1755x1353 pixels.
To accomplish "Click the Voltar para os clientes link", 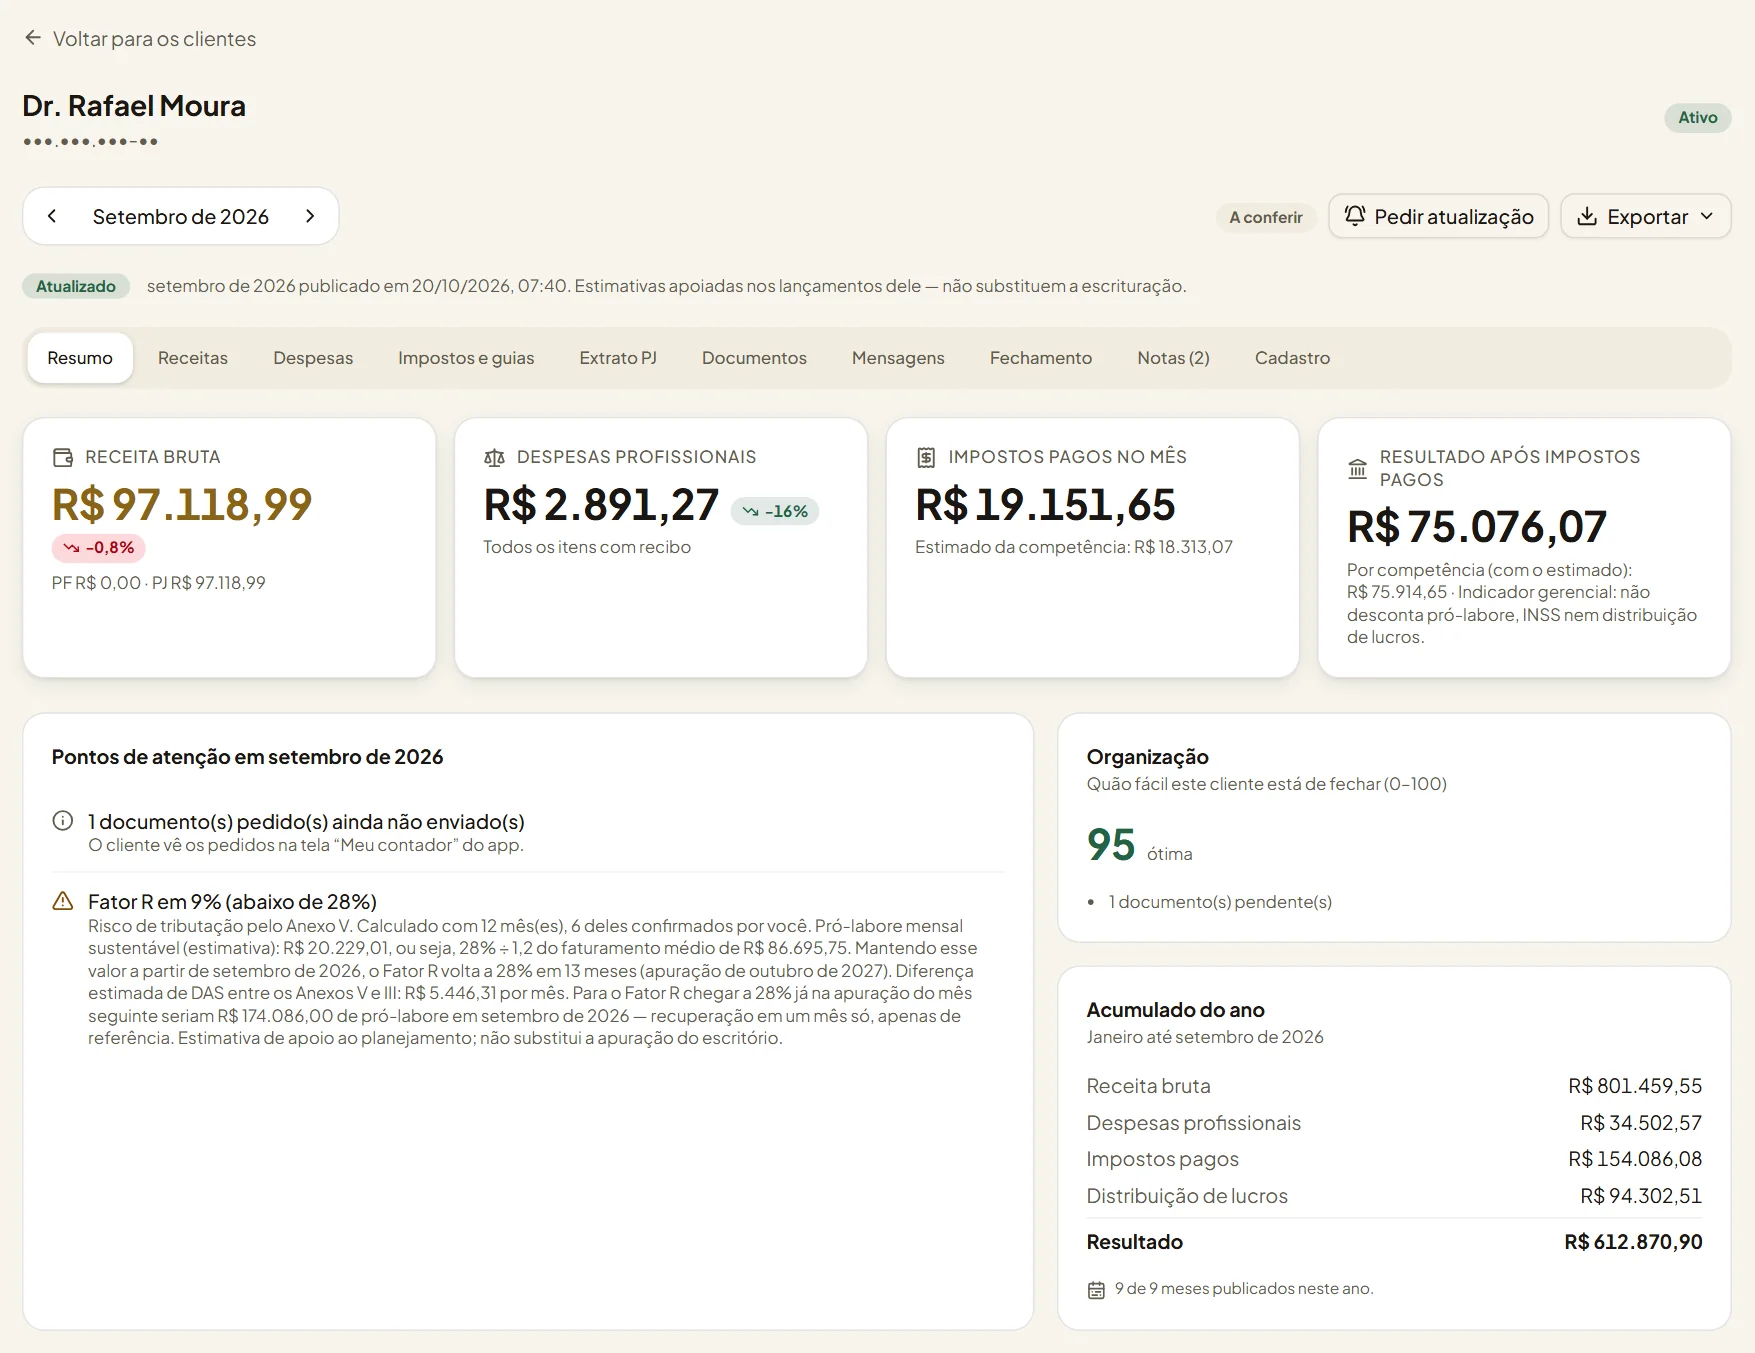I will (140, 39).
